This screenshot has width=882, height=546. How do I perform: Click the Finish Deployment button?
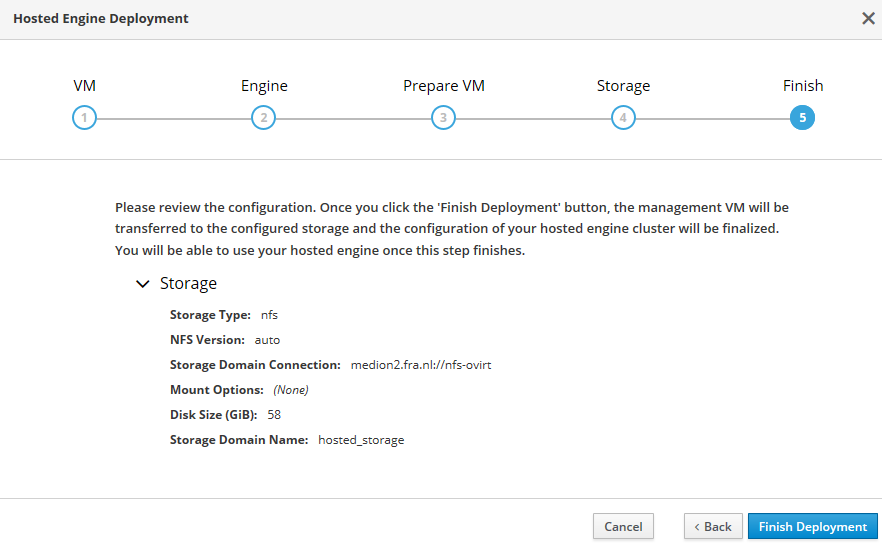[x=812, y=526]
